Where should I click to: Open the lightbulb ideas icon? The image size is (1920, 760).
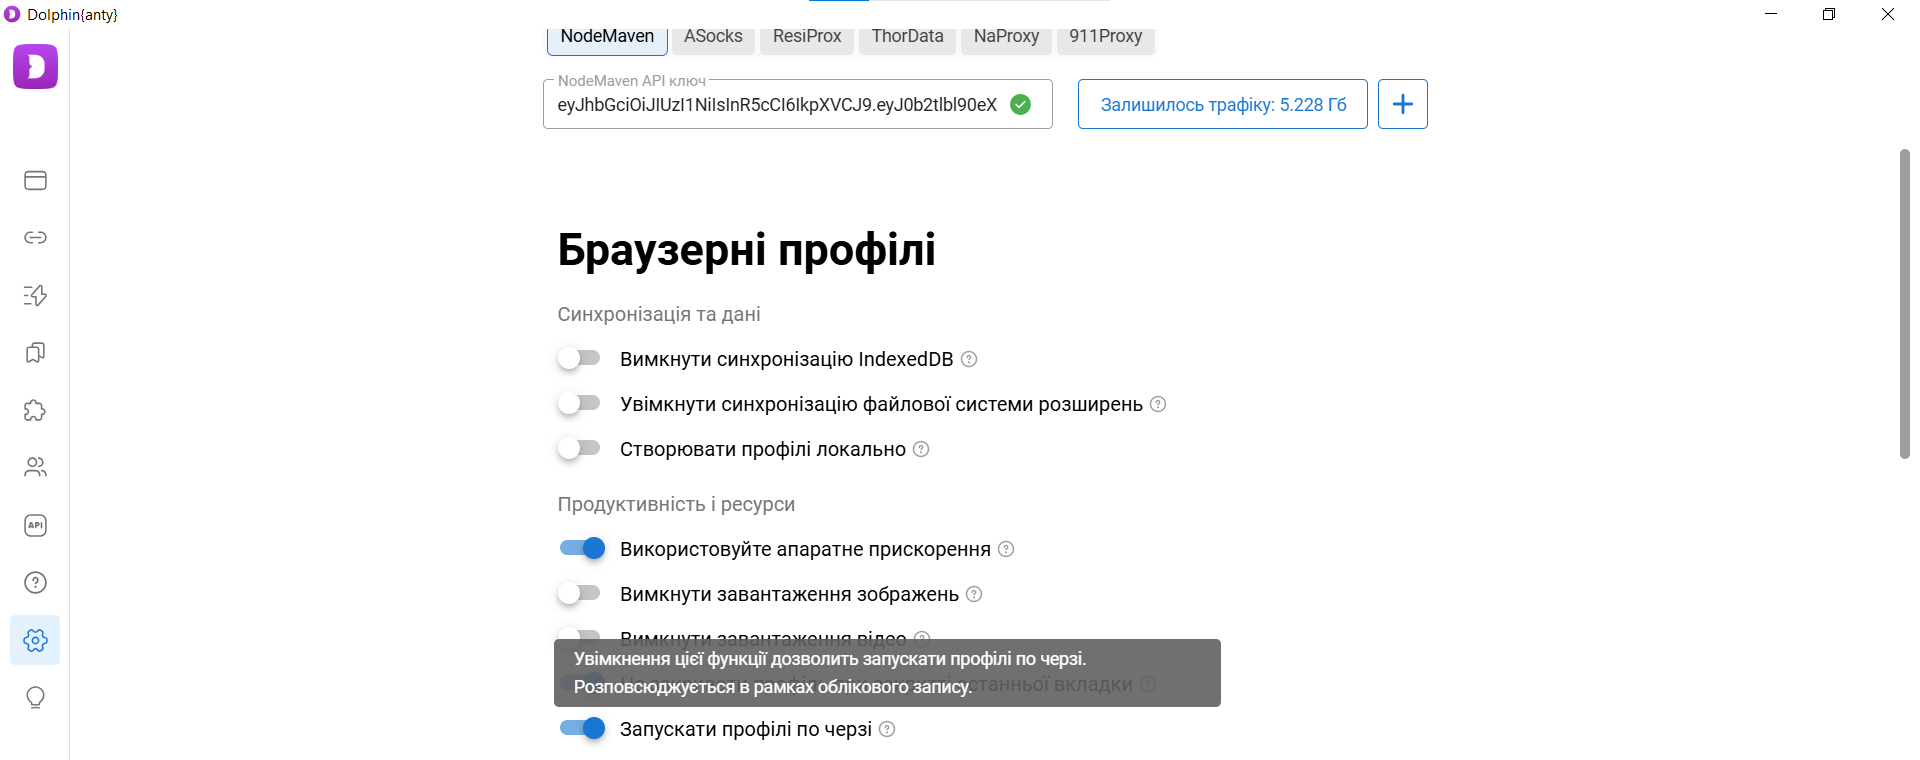click(35, 697)
